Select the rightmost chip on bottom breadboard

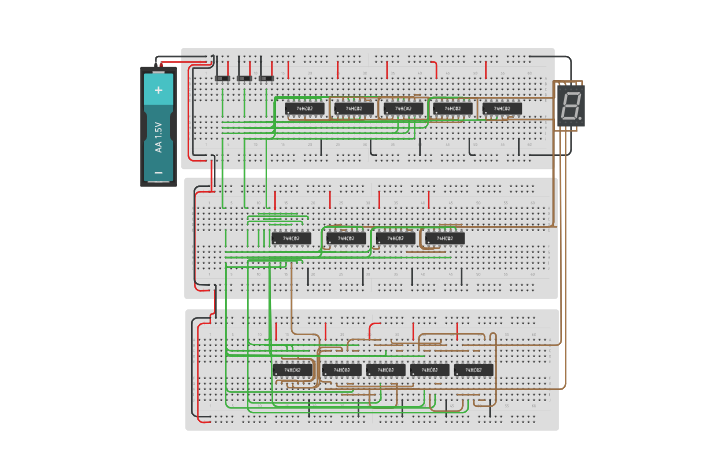tap(474, 370)
